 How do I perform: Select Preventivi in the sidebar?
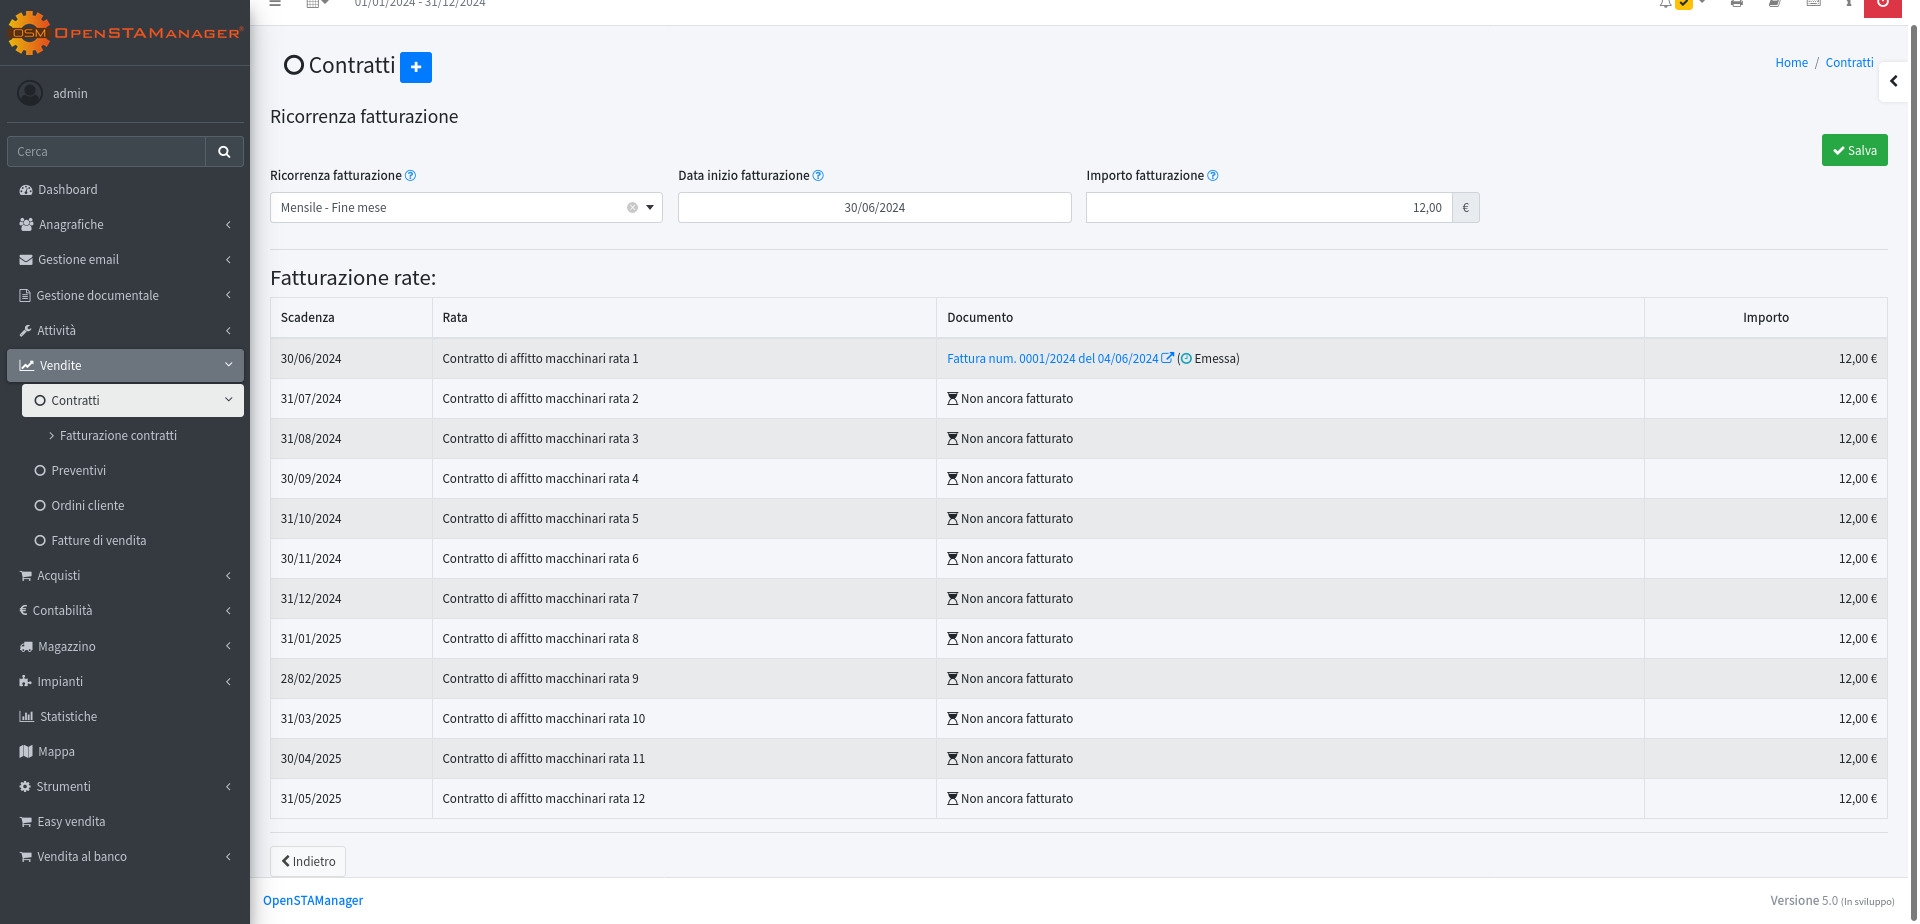(x=78, y=471)
